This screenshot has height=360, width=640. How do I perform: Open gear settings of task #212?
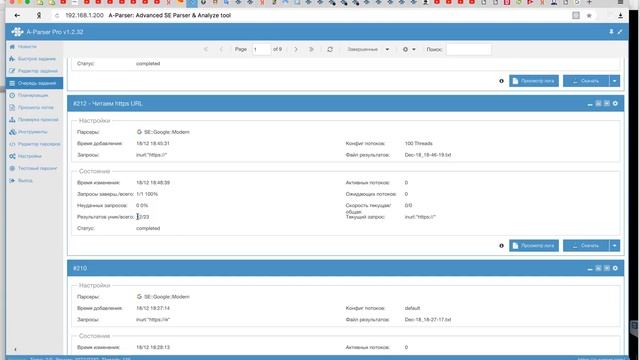615,104
